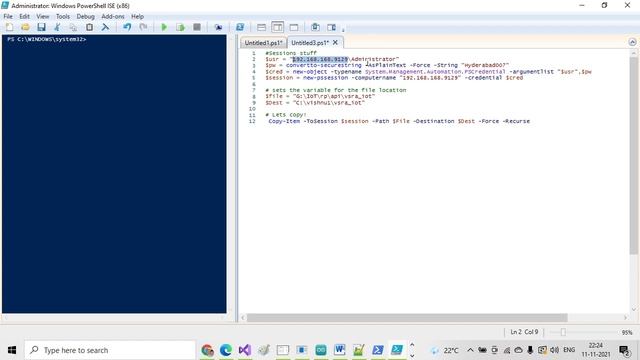This screenshot has width=640, height=360.
Task: Show the Command window icon
Action: [x=315, y=27]
